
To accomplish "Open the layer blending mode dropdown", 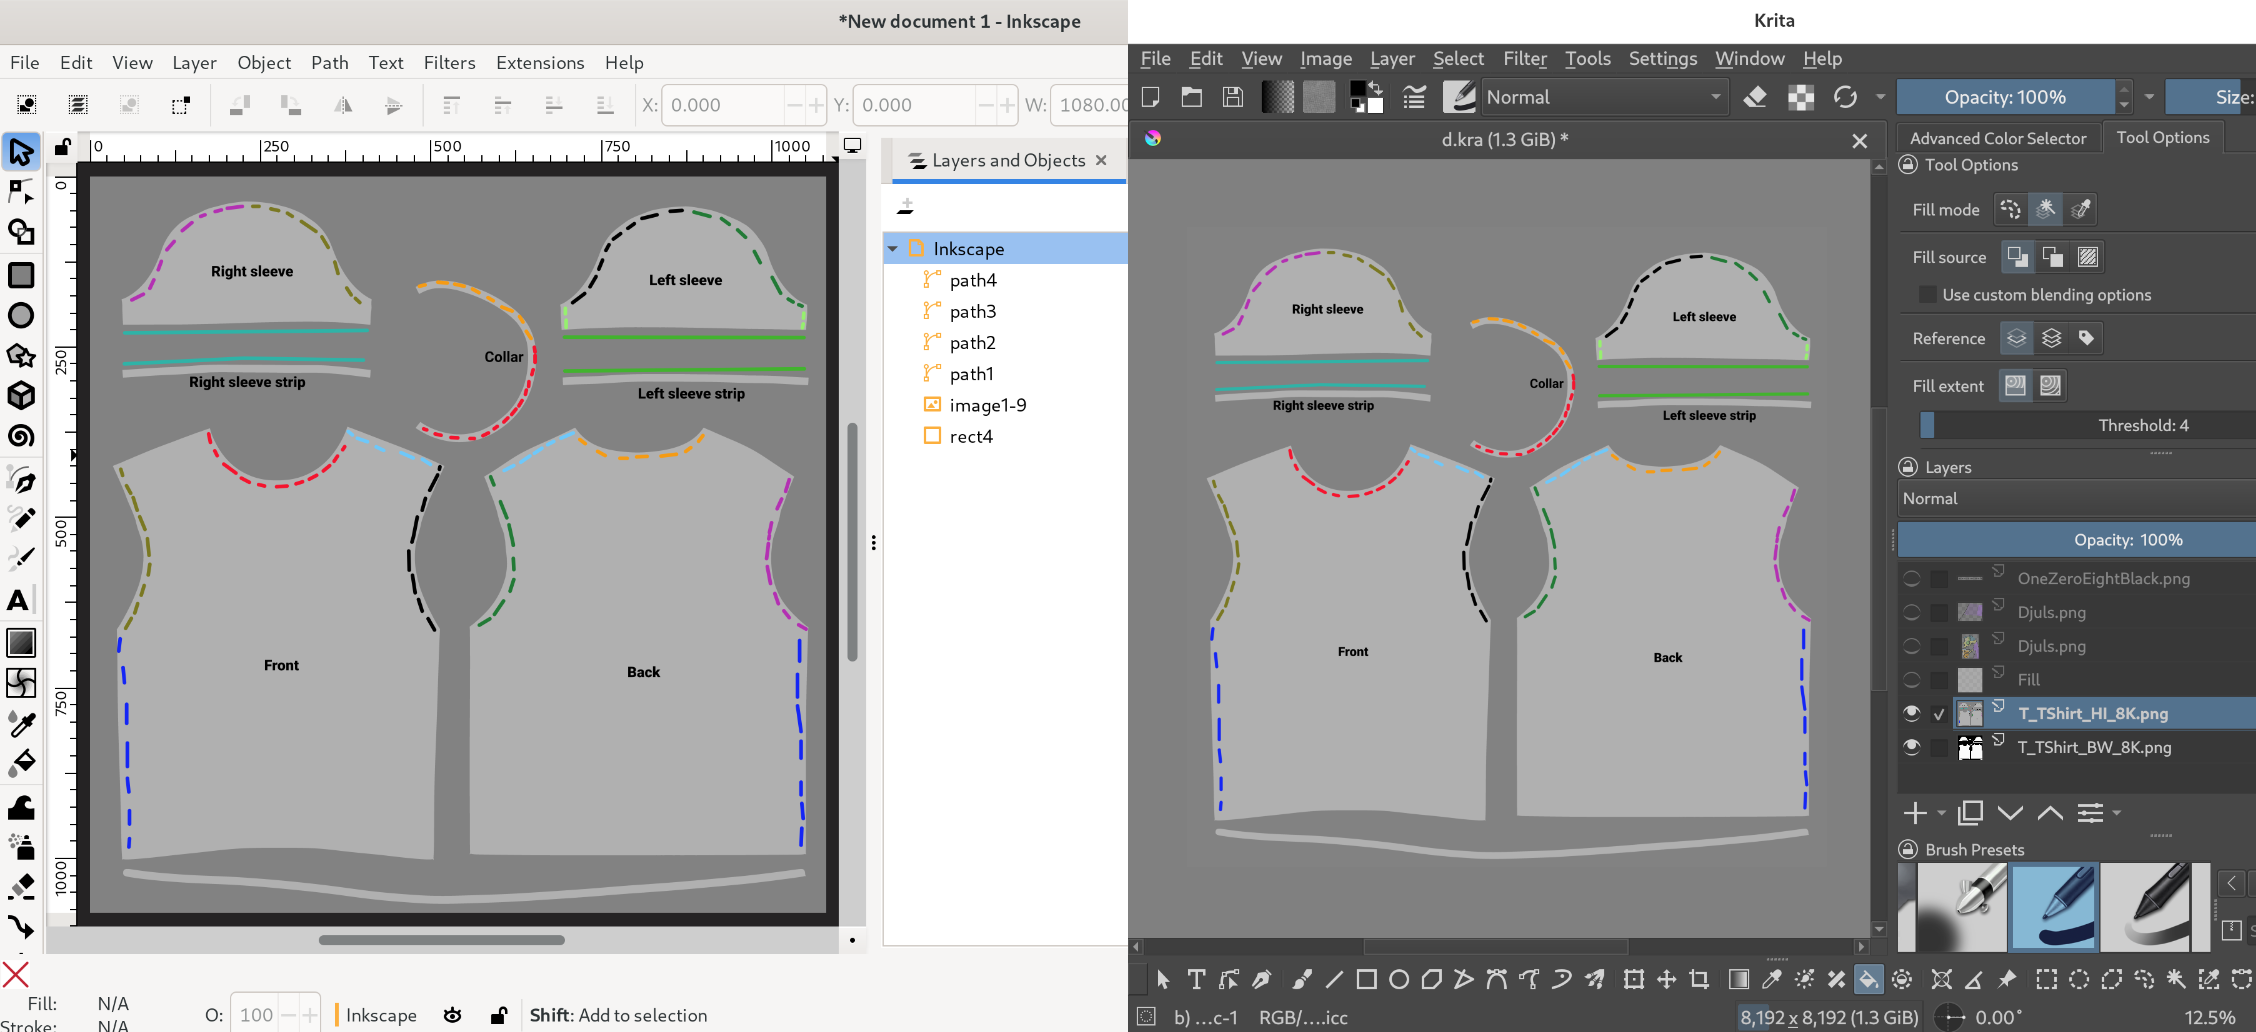I will [x=2075, y=498].
